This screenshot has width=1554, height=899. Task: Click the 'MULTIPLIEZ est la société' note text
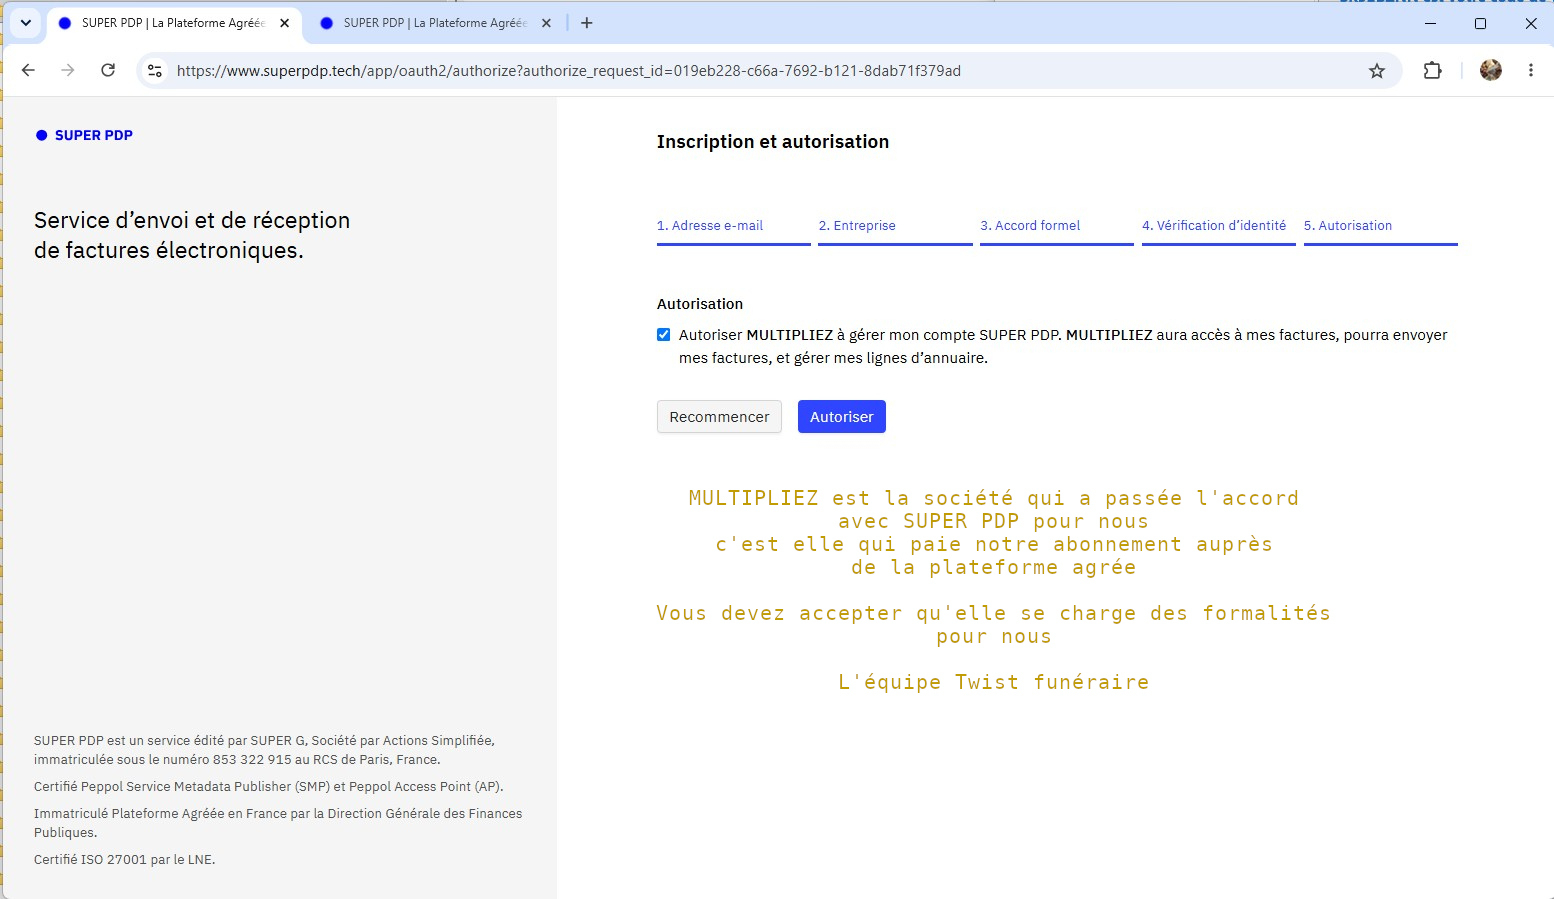pyautogui.click(x=994, y=533)
